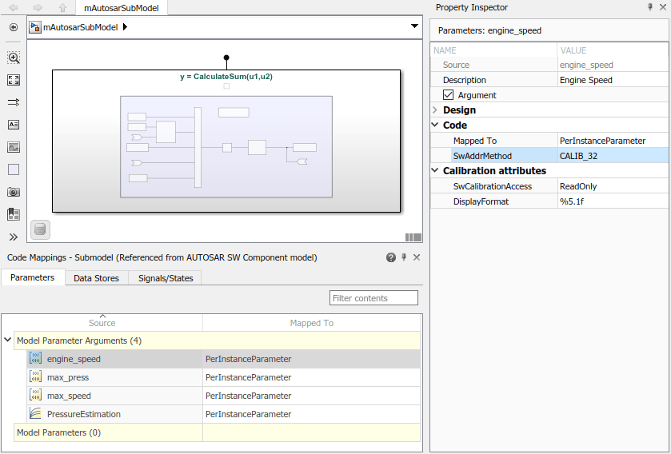Select the engine_speed row
The image size is (671, 454).
coord(224,359)
